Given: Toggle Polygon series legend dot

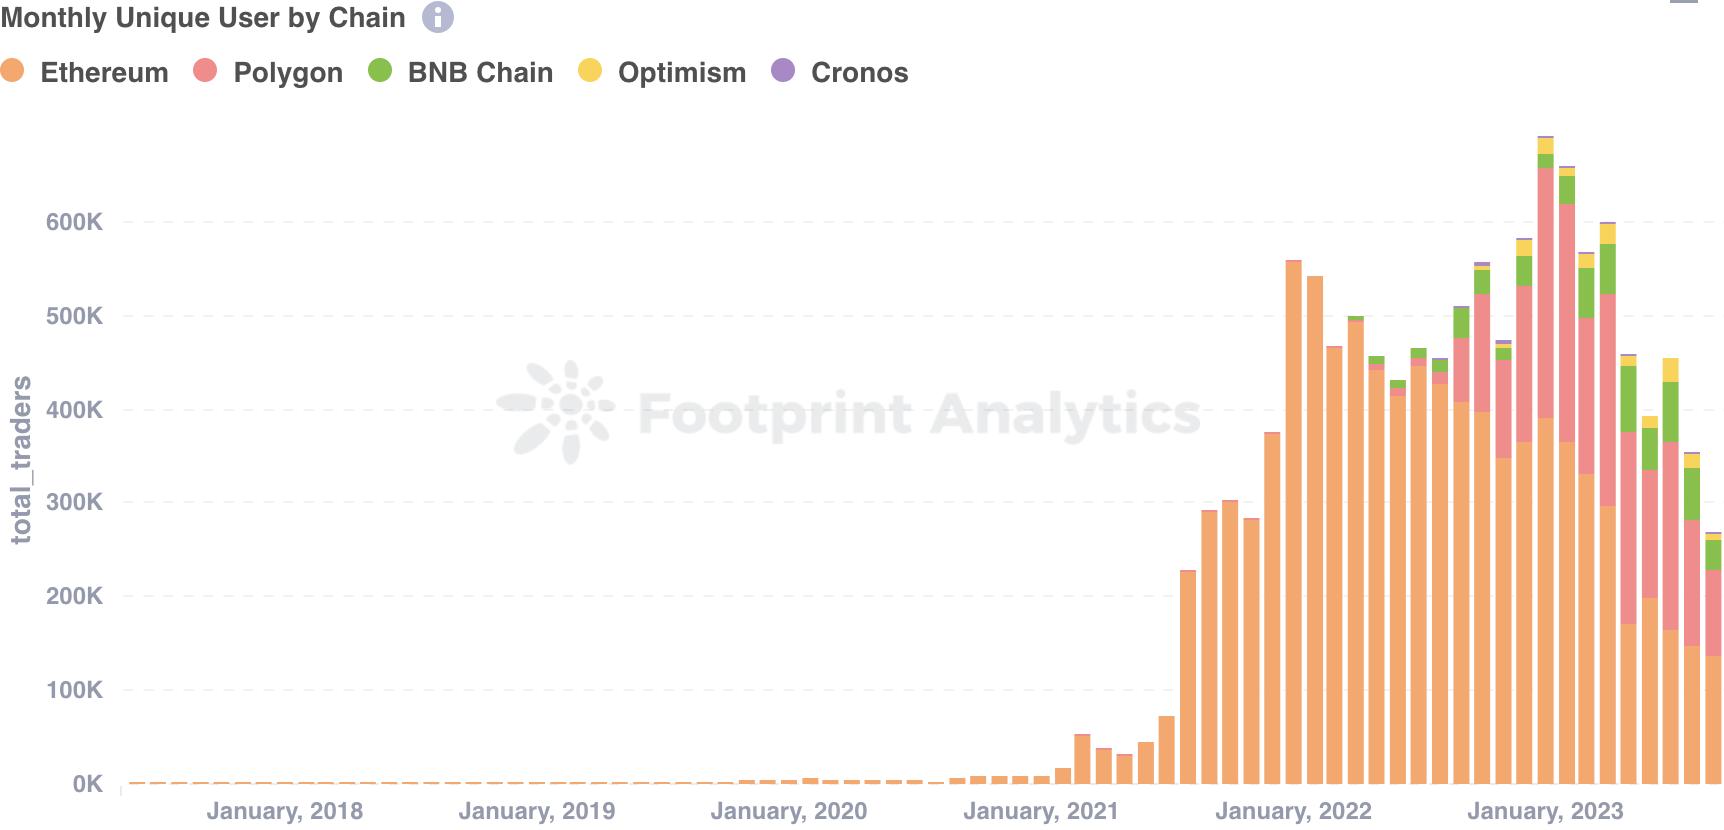Looking at the screenshot, I should [x=205, y=70].
